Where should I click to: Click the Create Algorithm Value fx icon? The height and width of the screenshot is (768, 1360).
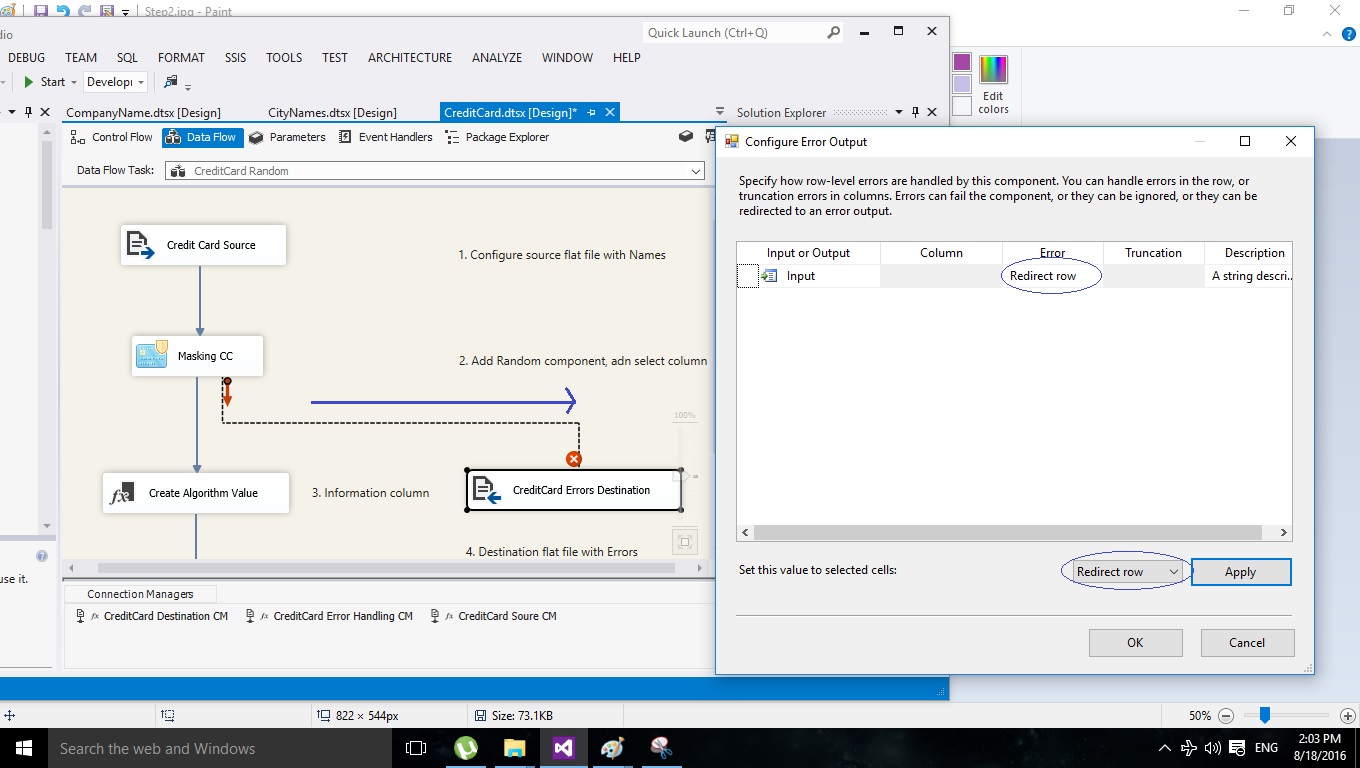[x=121, y=493]
